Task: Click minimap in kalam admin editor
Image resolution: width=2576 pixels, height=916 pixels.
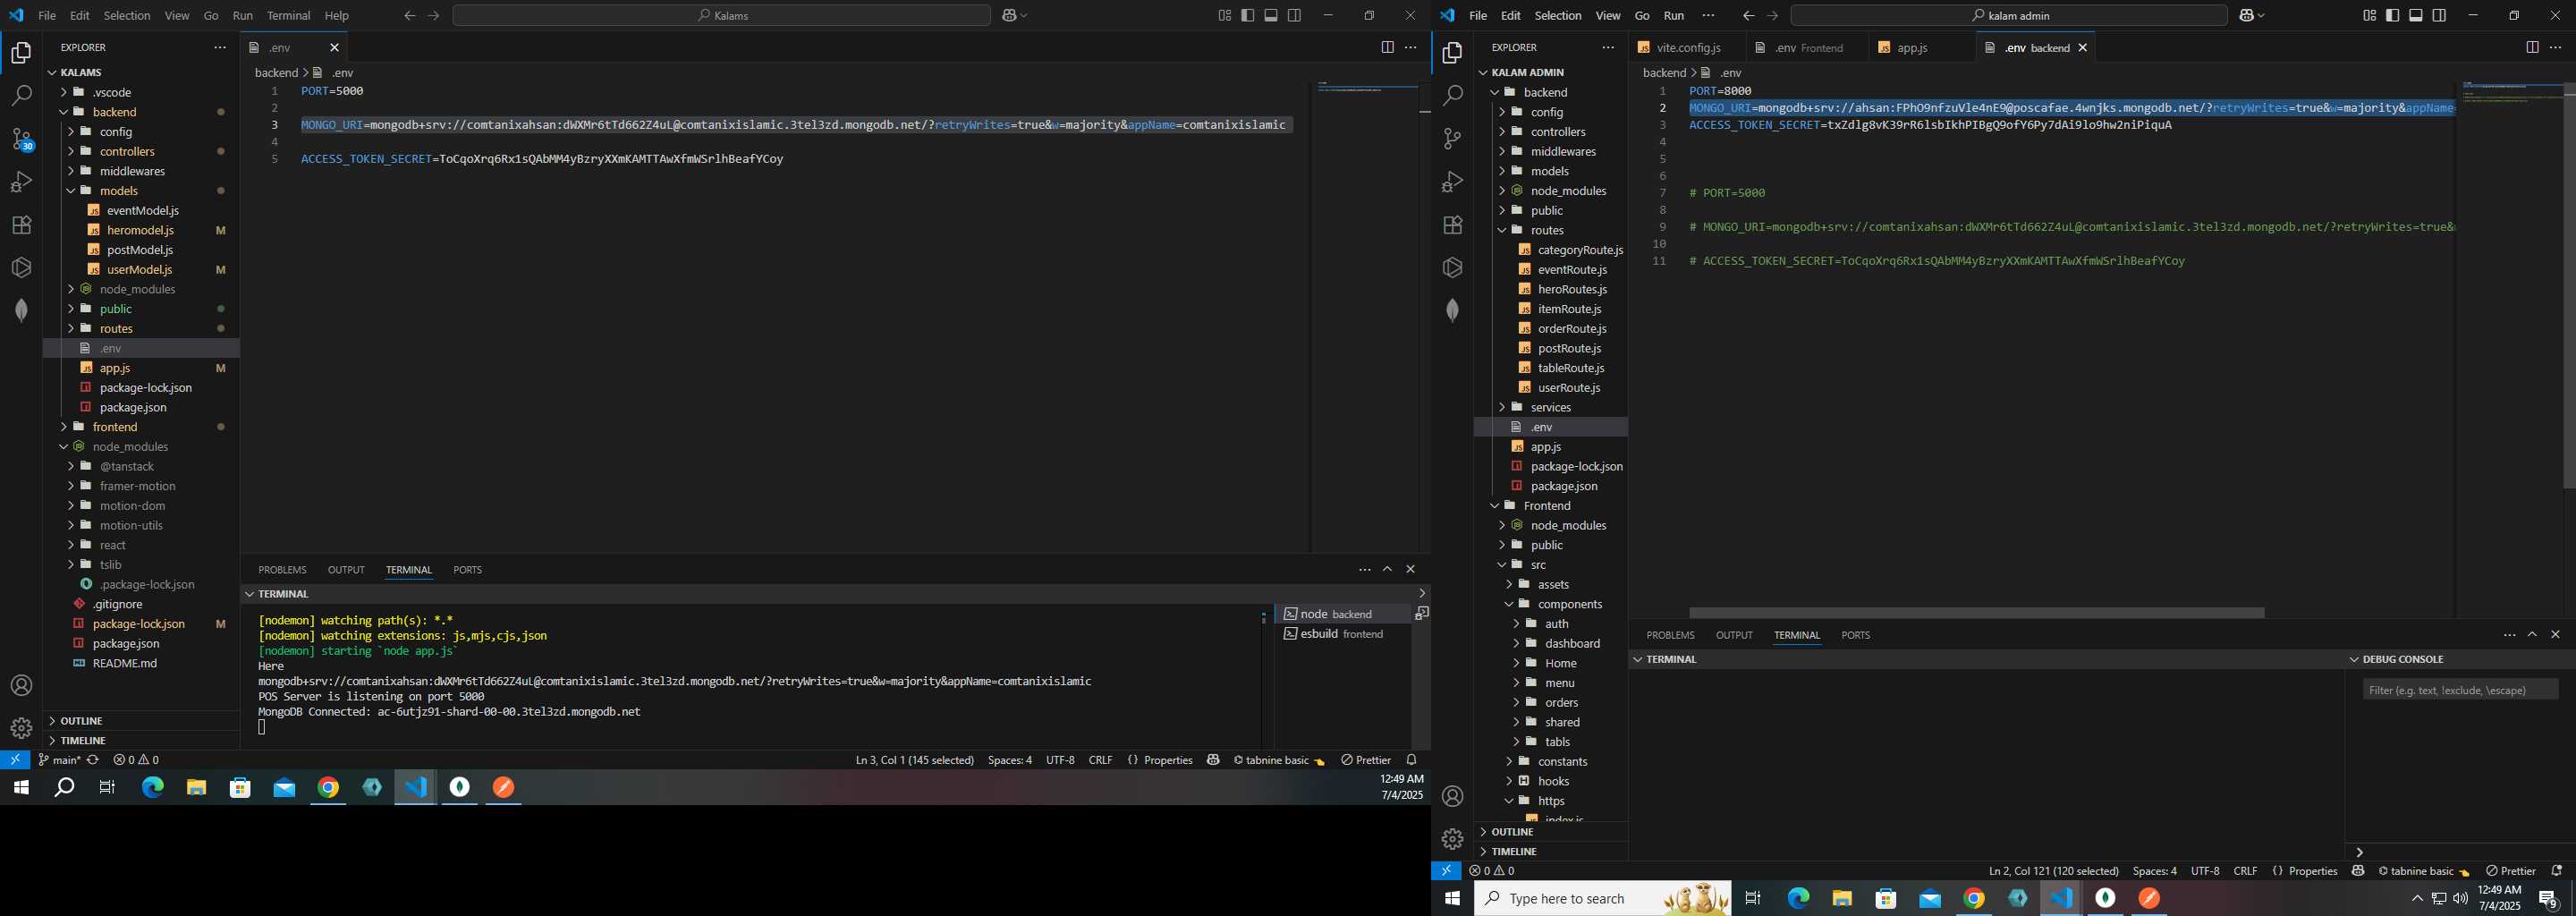Action: pyautogui.click(x=2509, y=95)
